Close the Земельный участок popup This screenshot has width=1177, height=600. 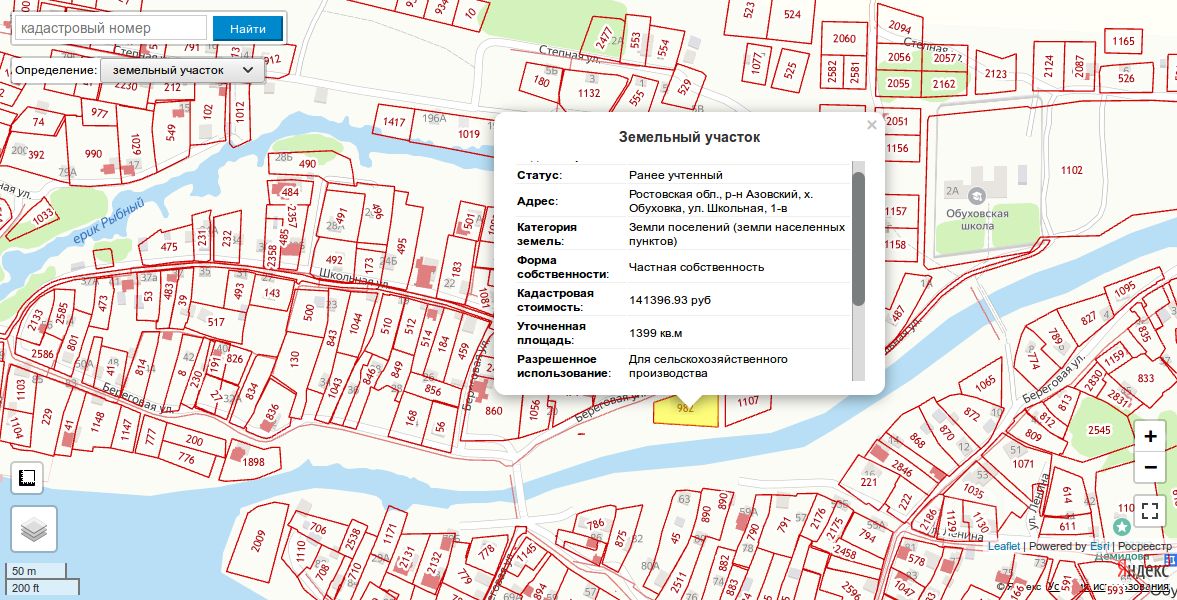871,125
